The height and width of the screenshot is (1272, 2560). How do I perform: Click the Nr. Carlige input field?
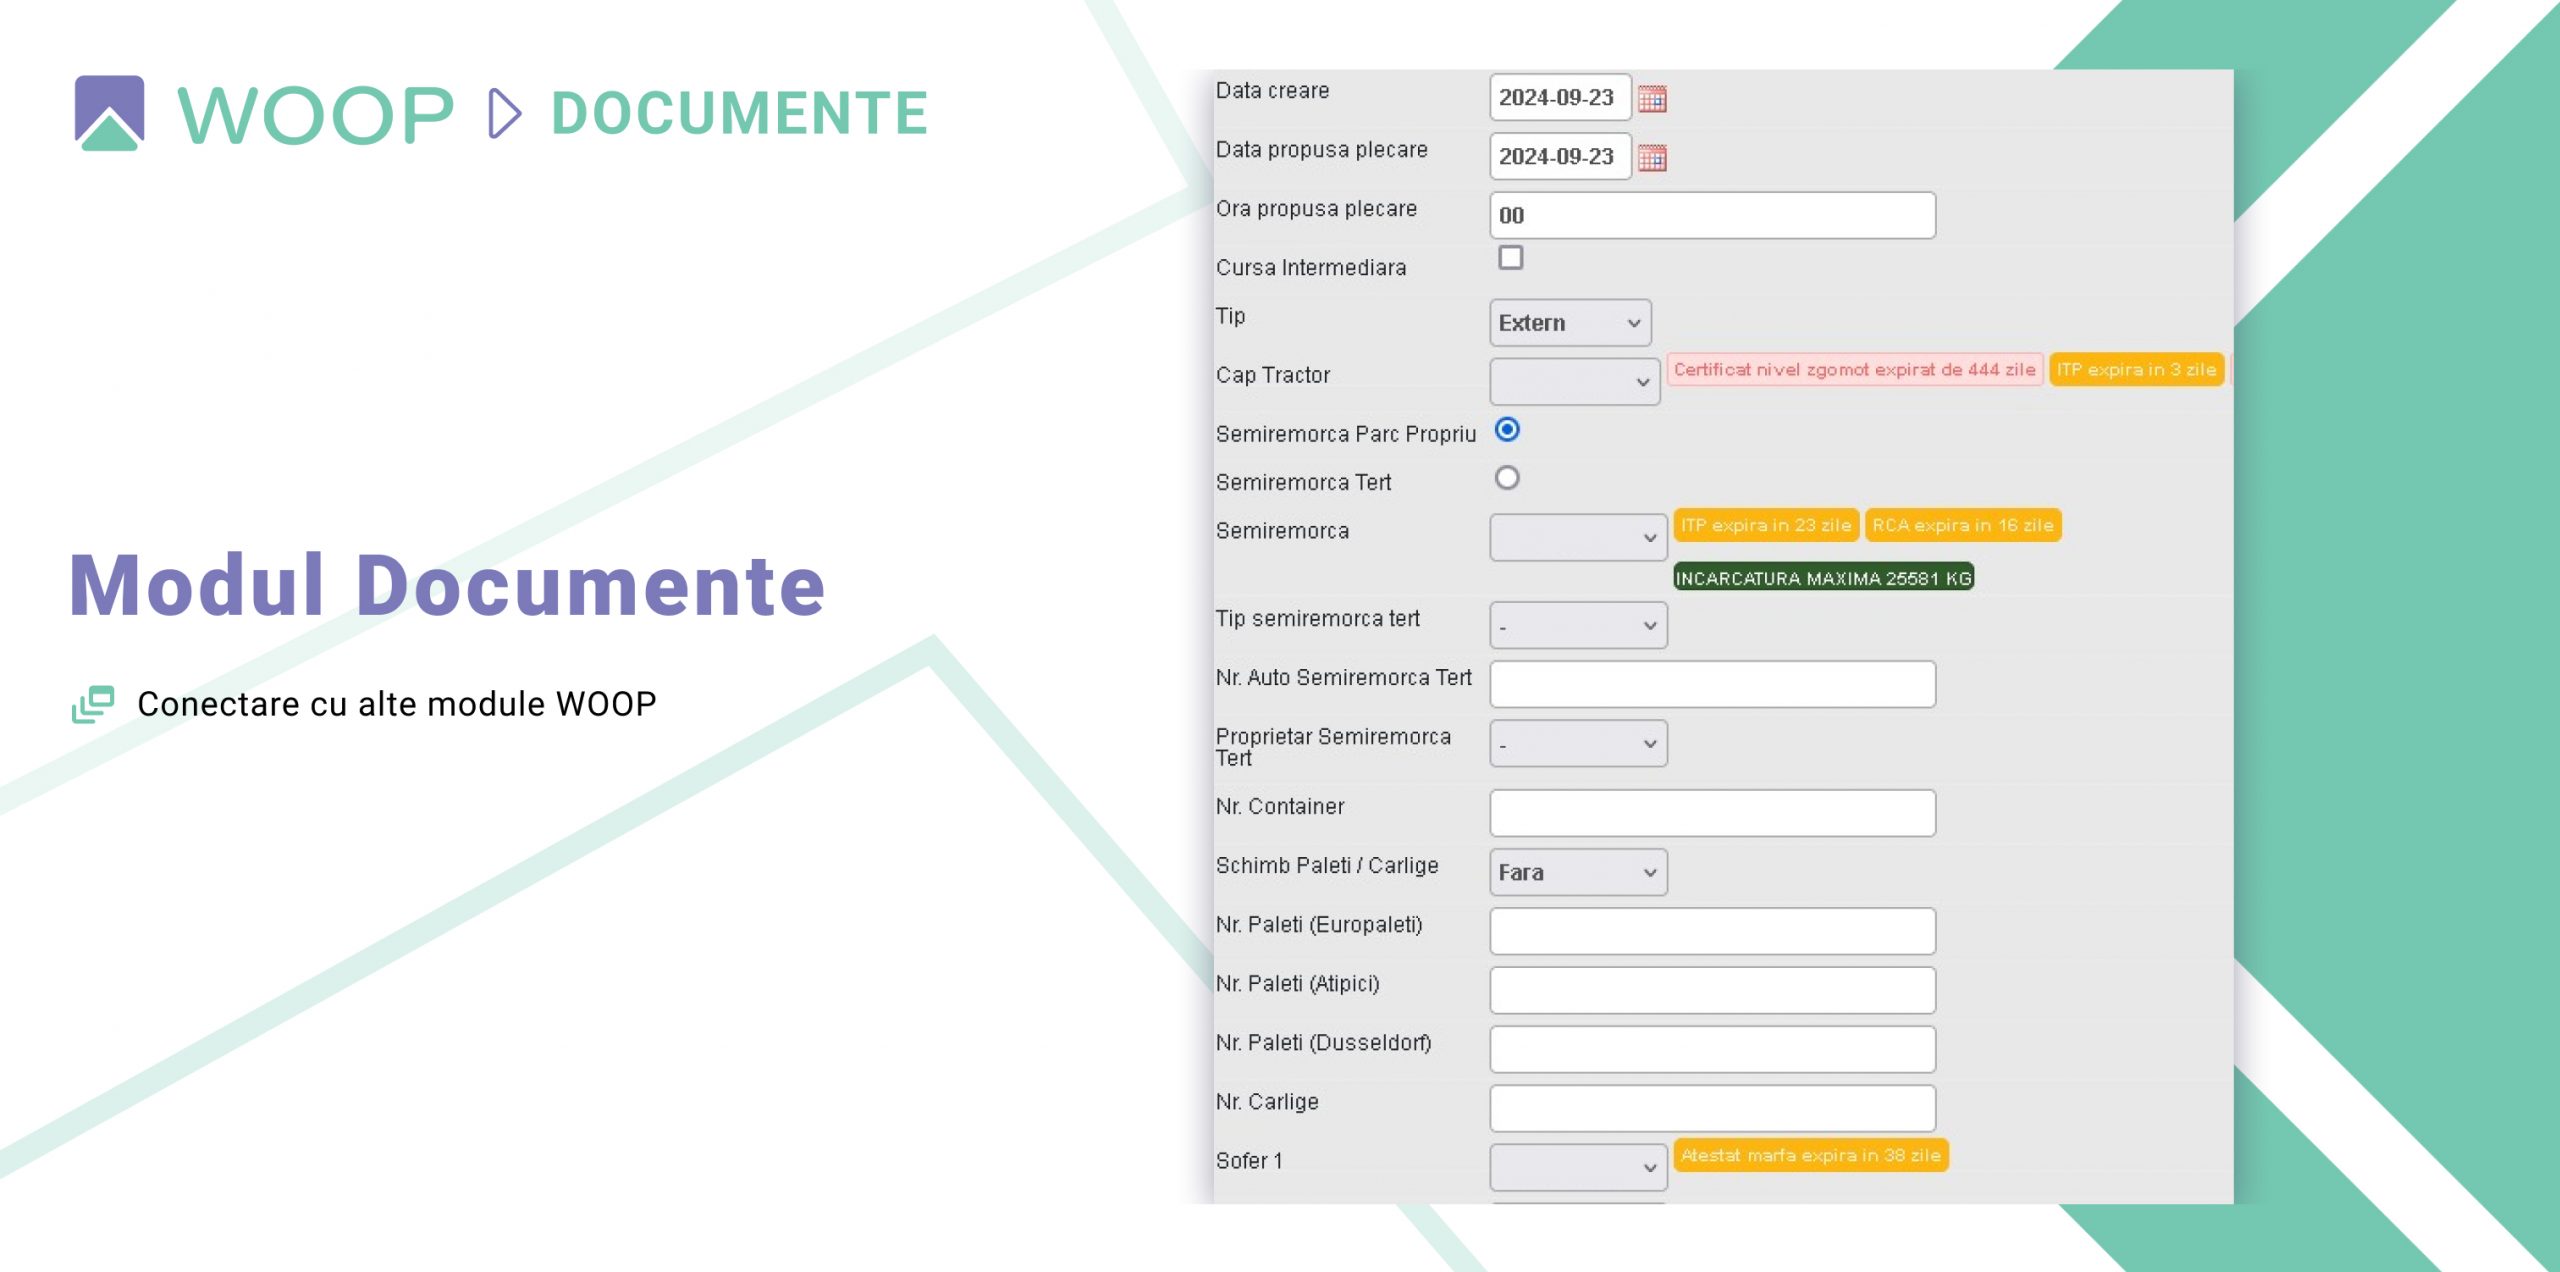1712,1108
